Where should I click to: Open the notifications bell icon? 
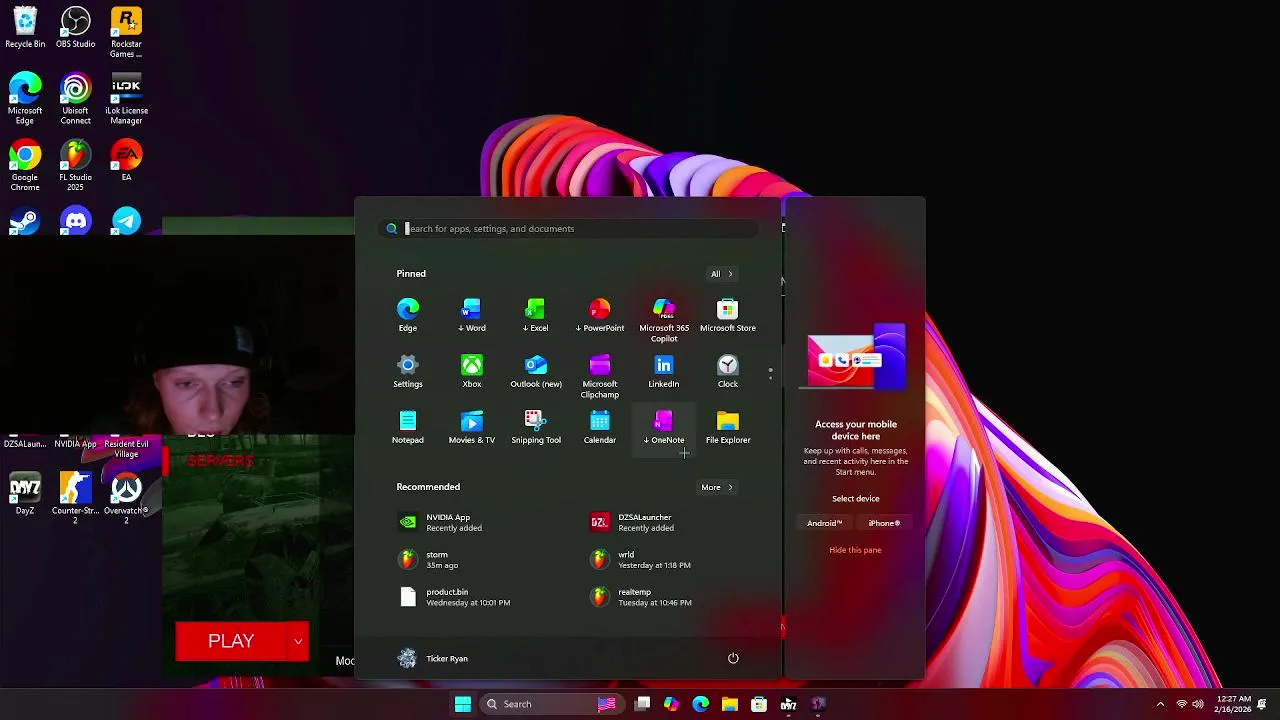tap(1263, 704)
